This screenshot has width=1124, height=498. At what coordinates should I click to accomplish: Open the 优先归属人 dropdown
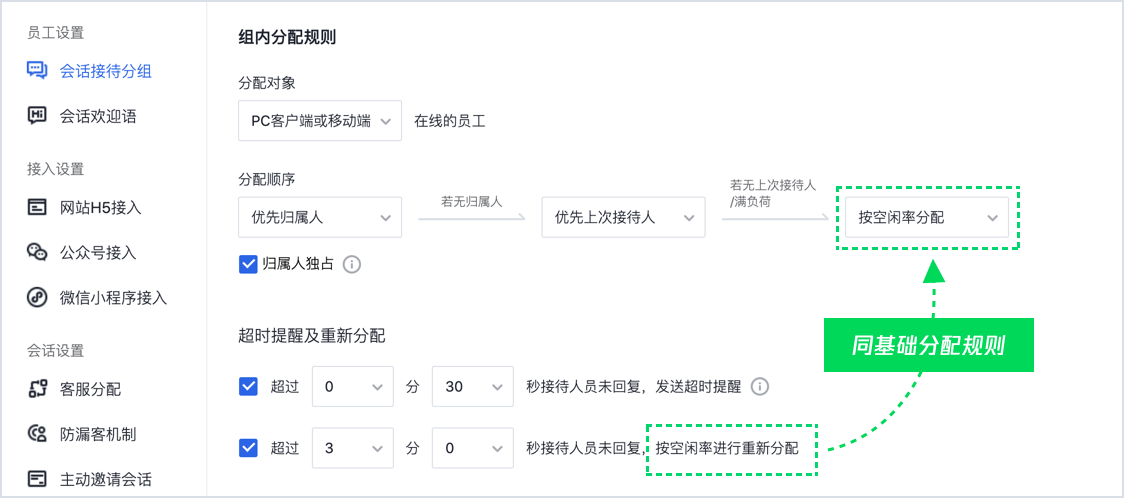pyautogui.click(x=320, y=217)
